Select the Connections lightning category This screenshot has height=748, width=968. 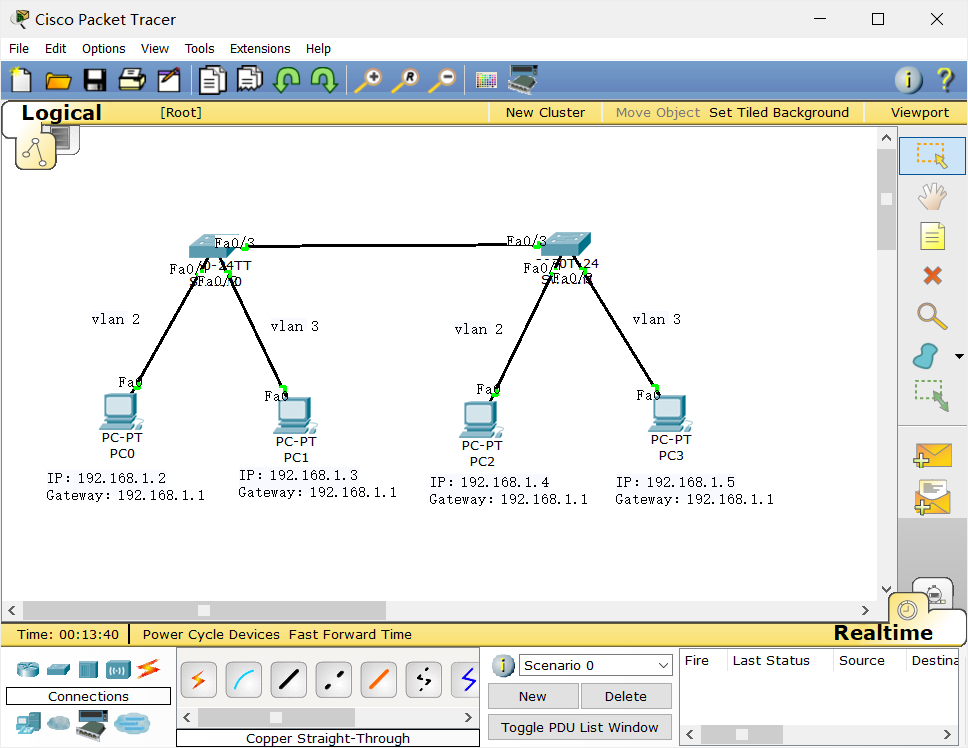pyautogui.click(x=148, y=668)
